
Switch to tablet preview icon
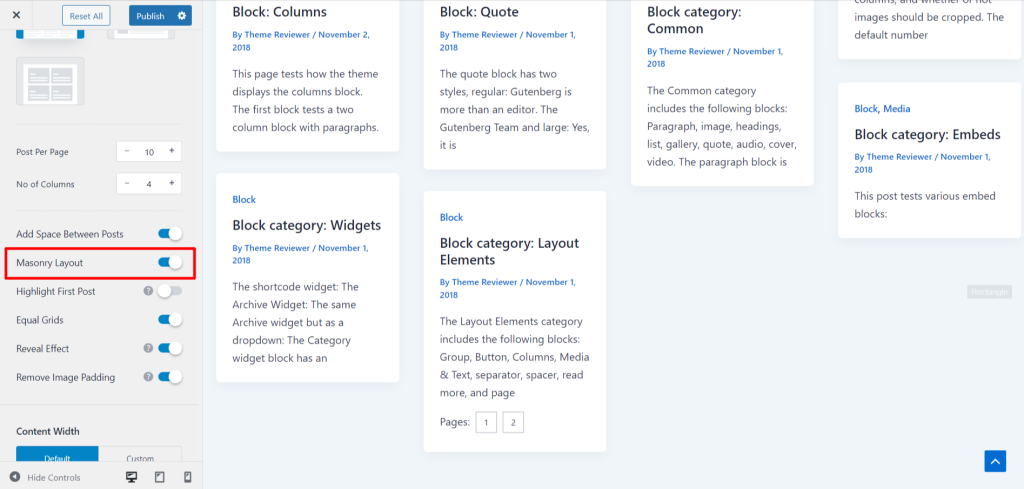159,477
